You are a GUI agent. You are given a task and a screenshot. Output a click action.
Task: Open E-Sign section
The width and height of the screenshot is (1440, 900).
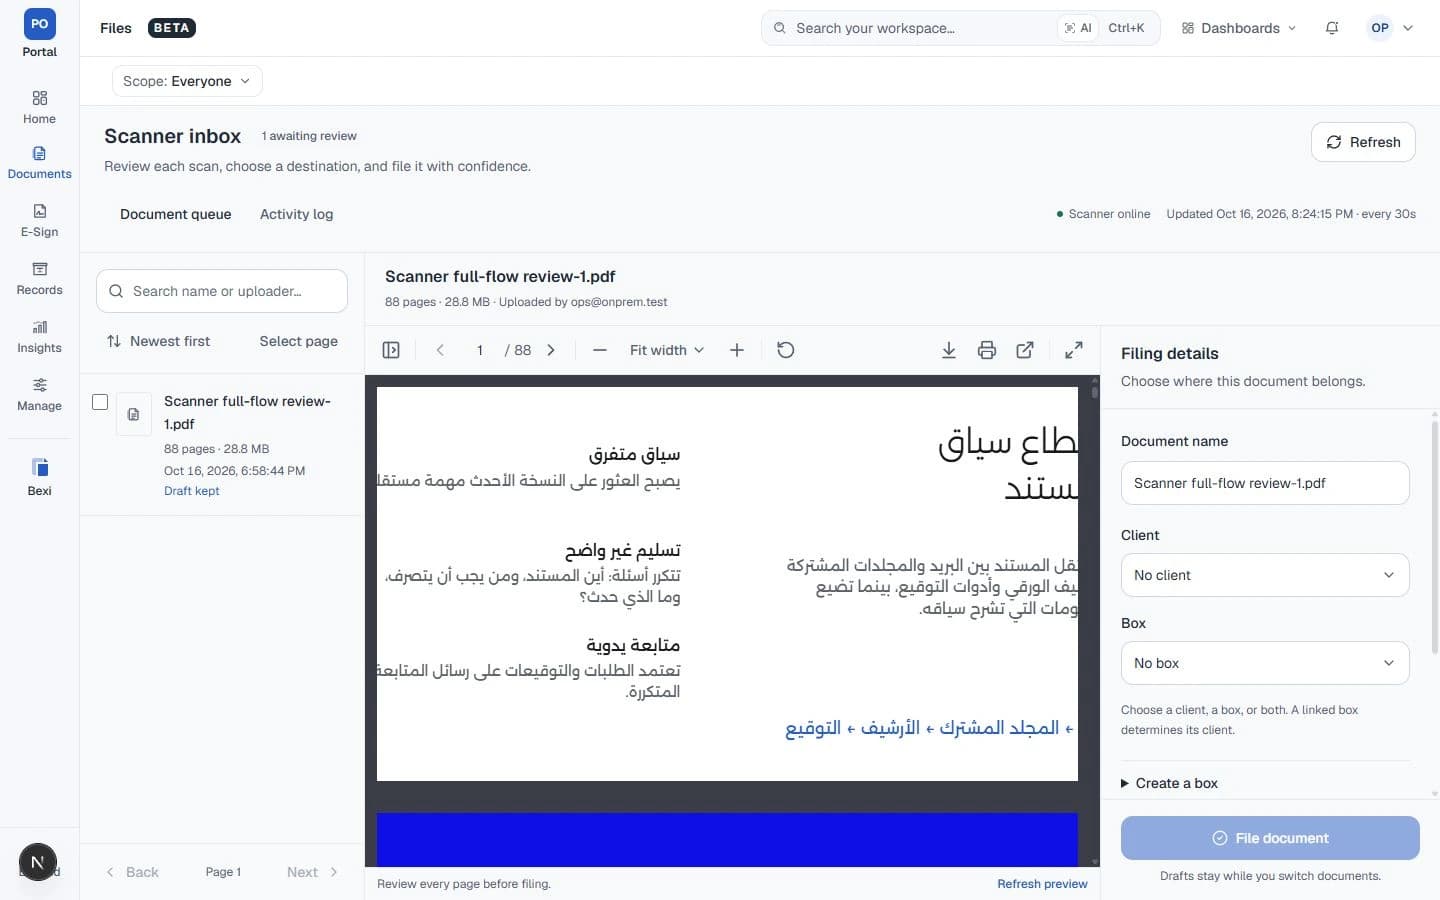[x=39, y=220]
